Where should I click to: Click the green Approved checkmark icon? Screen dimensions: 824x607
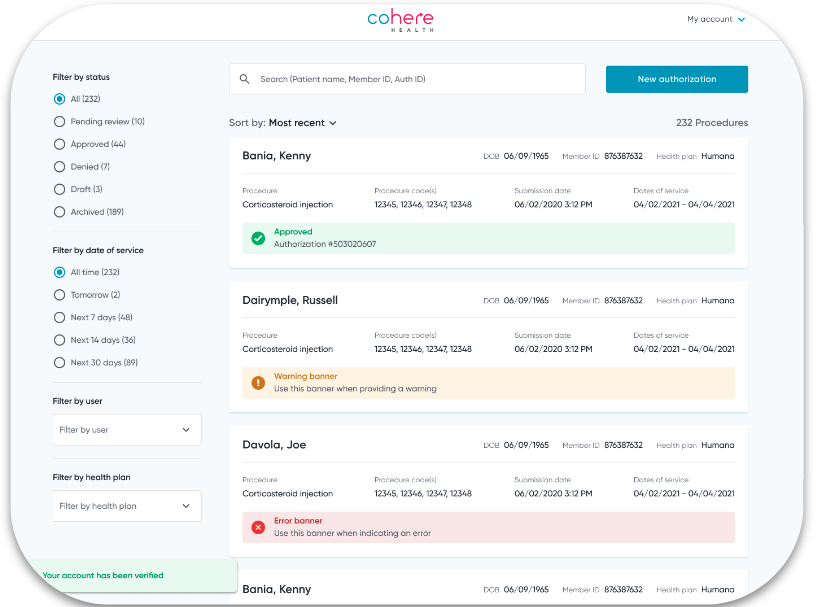tap(258, 238)
